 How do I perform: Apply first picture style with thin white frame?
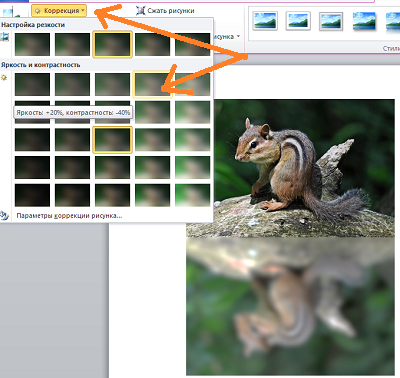(265, 21)
